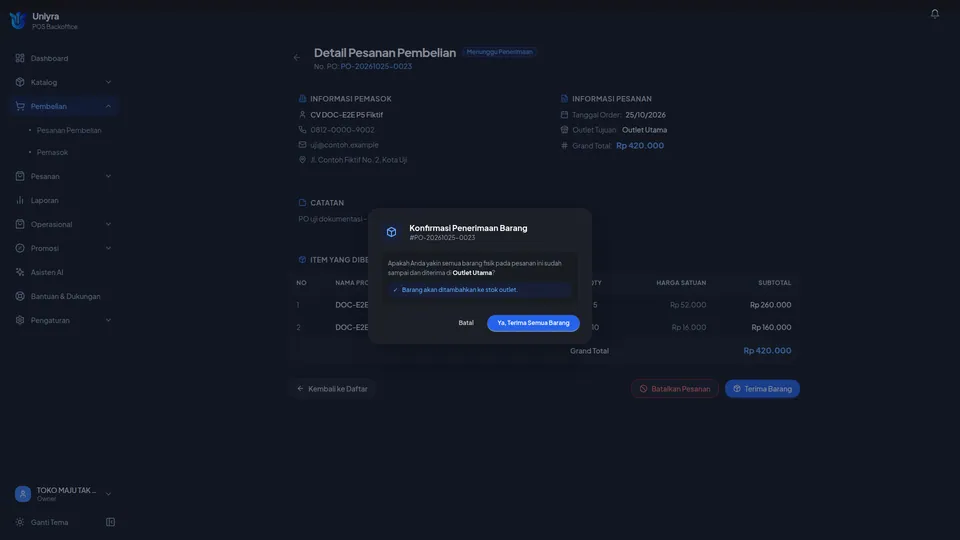Click the SUBTOTAL column header
The image size is (960, 540).
(774, 283)
